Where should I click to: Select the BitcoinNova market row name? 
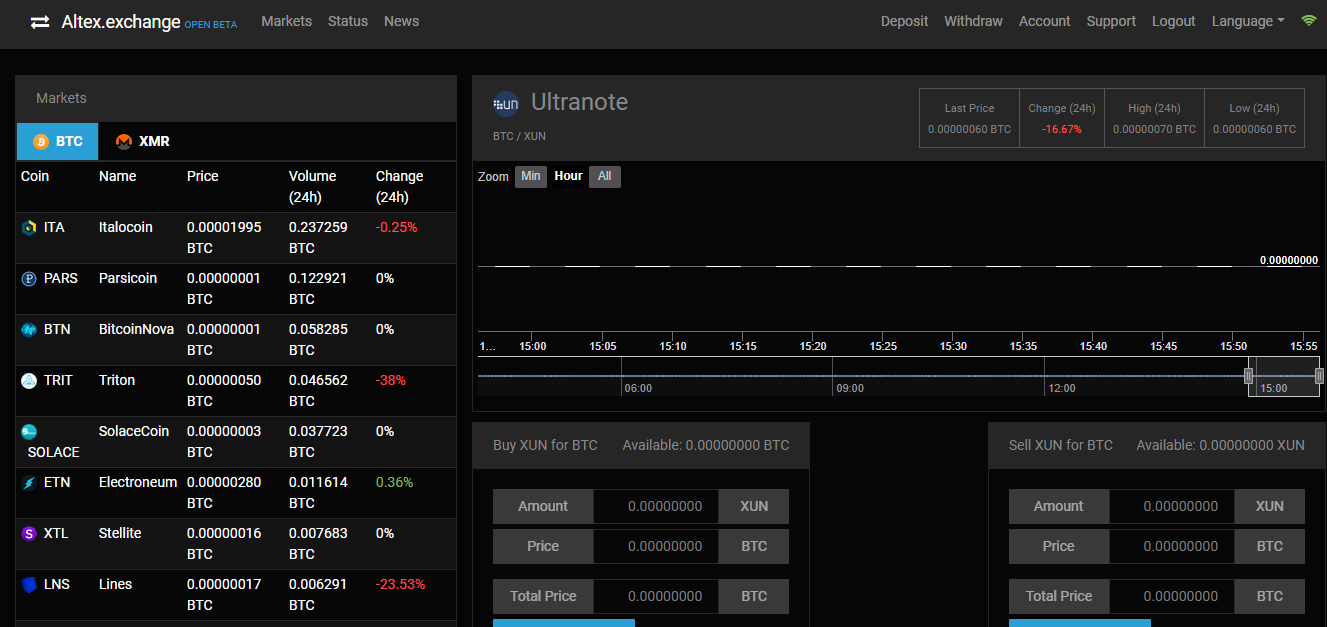pos(136,330)
